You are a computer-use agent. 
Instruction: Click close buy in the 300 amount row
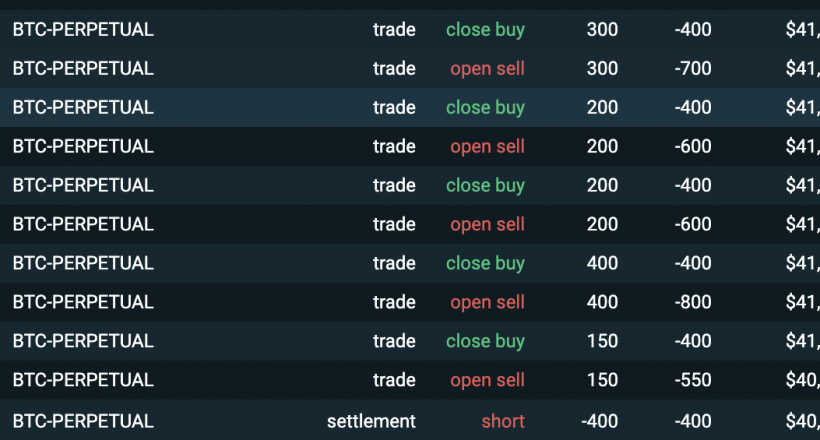click(x=485, y=30)
